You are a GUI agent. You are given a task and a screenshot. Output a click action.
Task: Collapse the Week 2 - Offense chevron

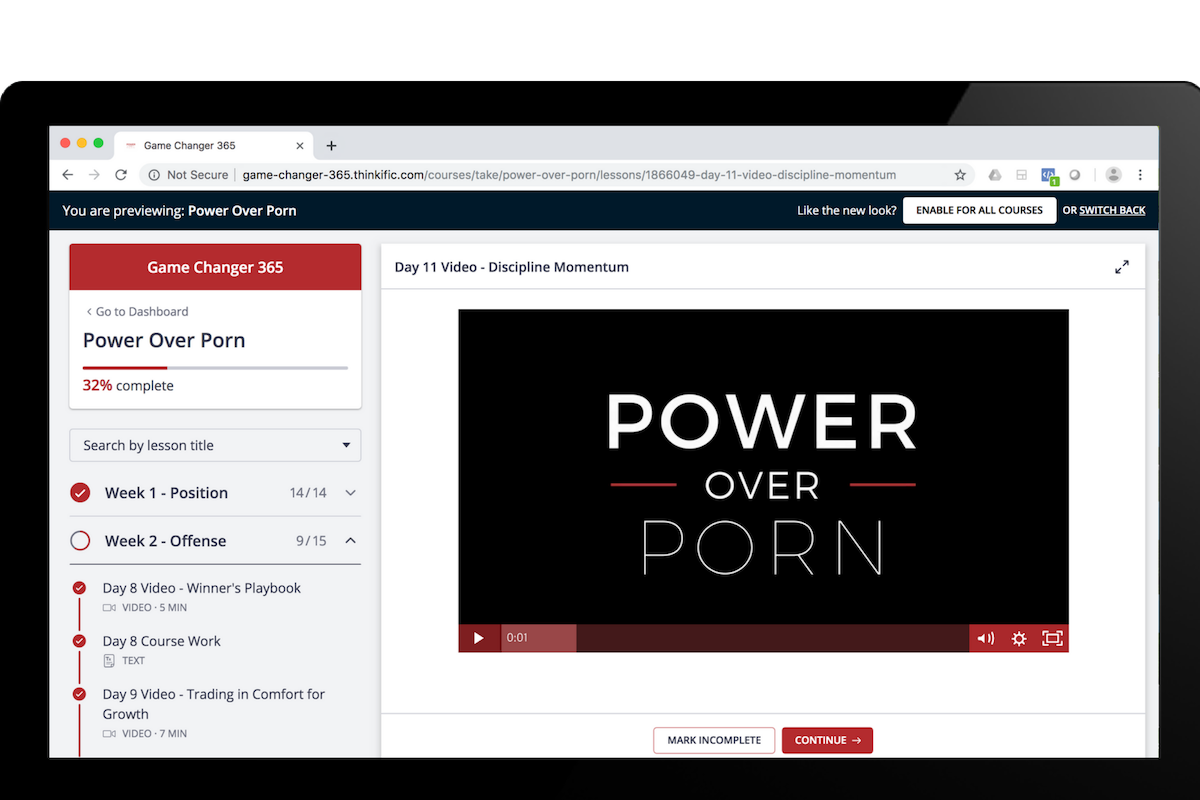tap(350, 541)
